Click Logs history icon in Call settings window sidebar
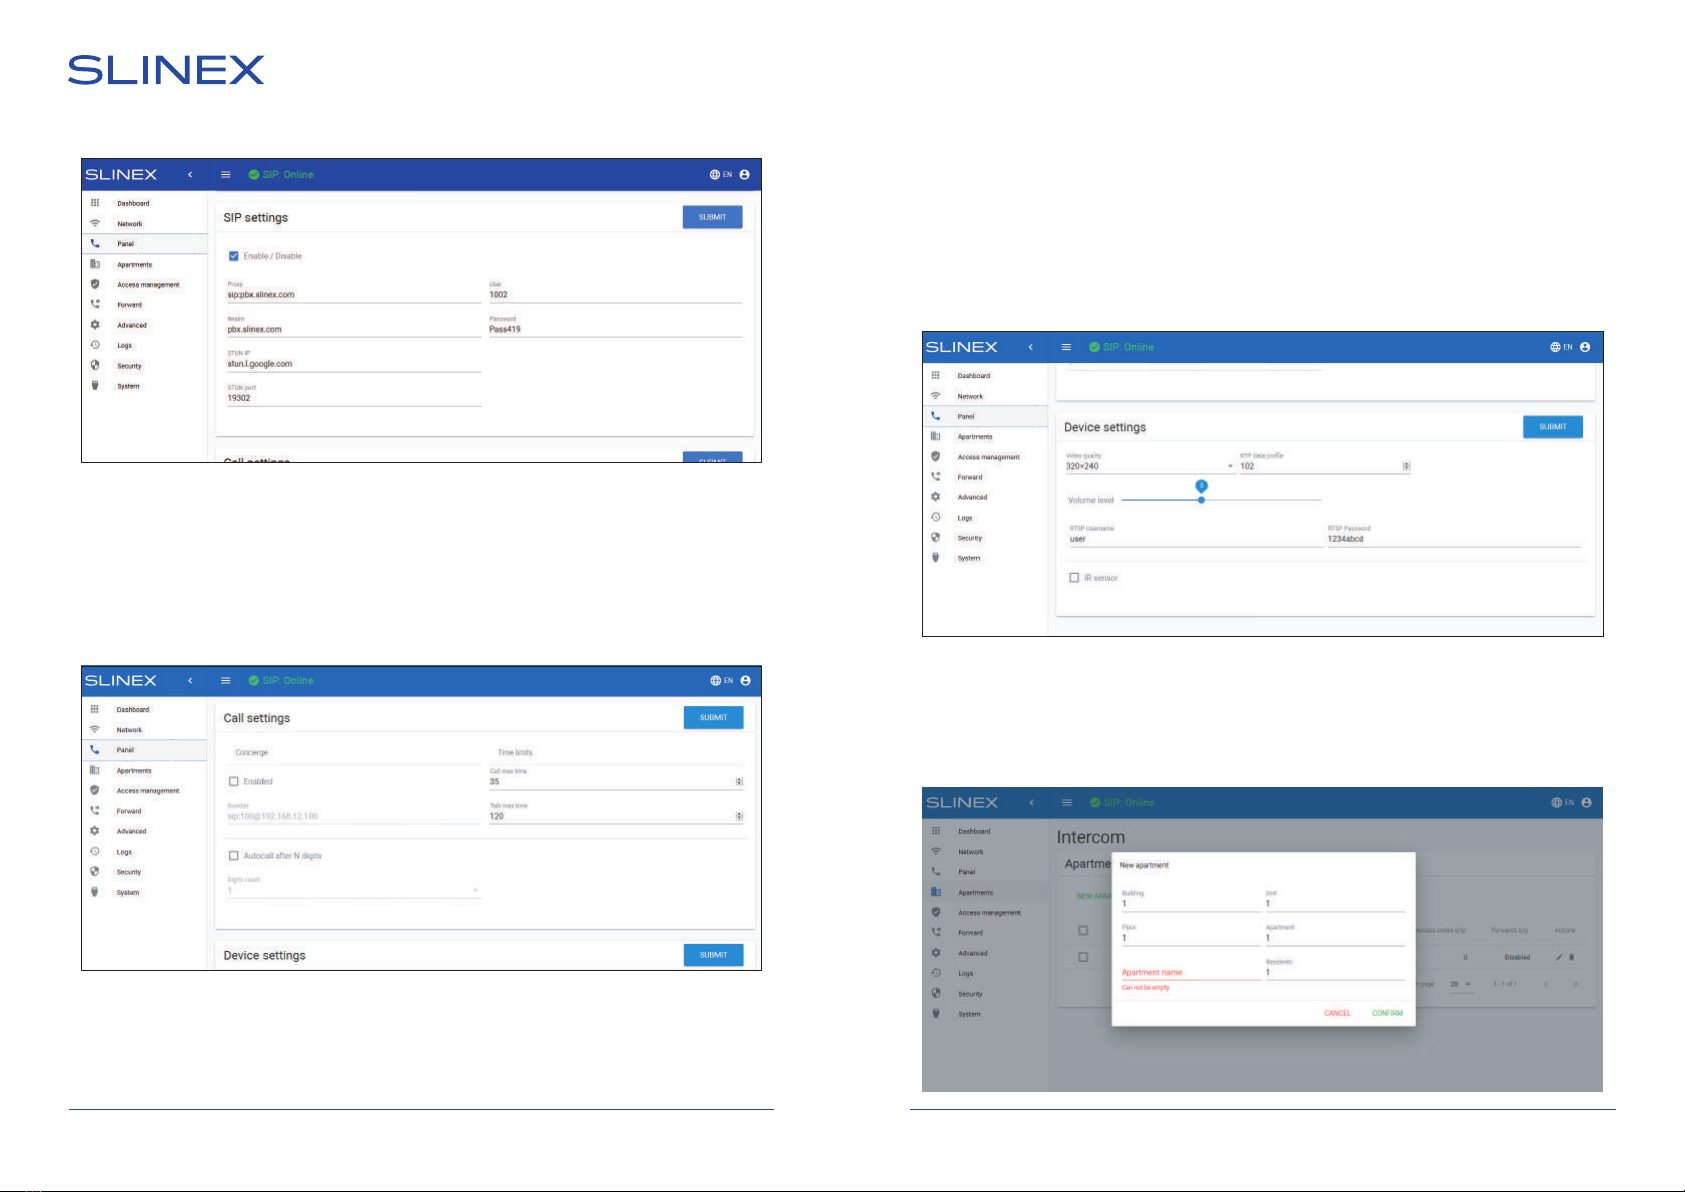Viewport: 1685px width, 1192px height. point(95,851)
